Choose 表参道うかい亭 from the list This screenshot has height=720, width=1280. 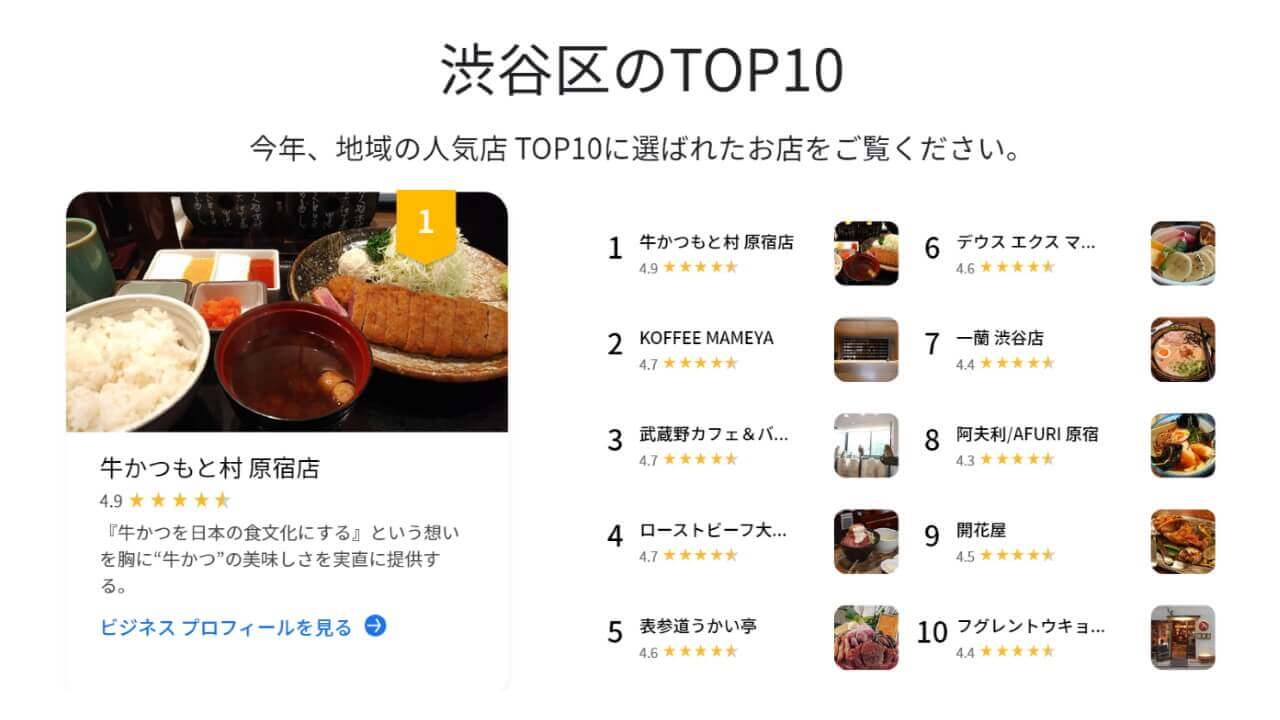click(698, 627)
